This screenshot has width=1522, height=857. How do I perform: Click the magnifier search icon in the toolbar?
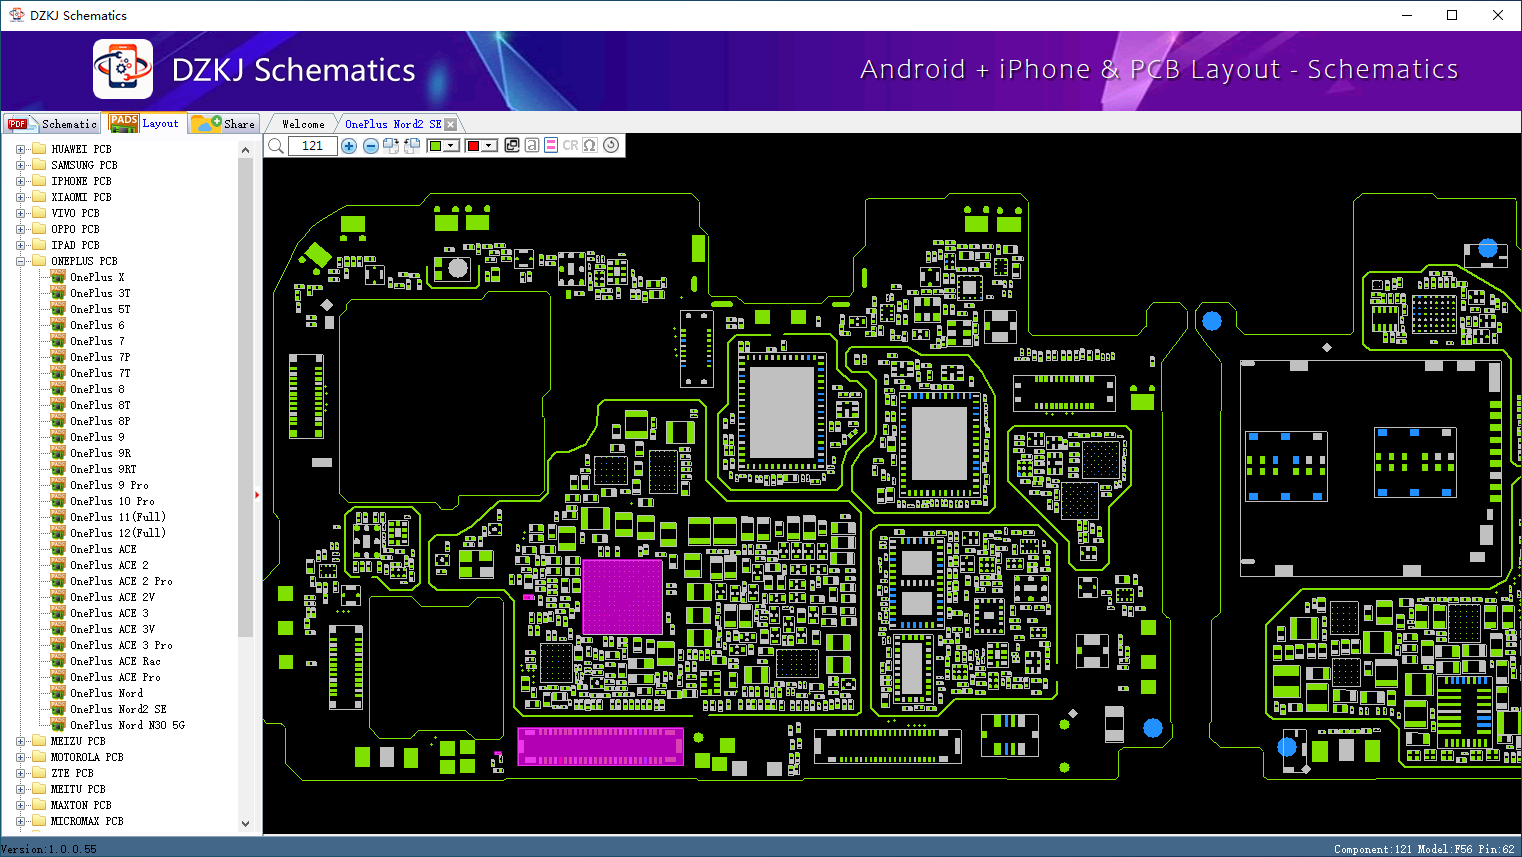[x=276, y=146]
